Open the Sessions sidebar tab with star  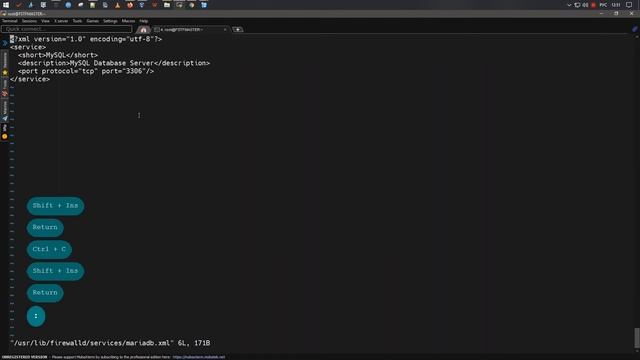point(5,63)
